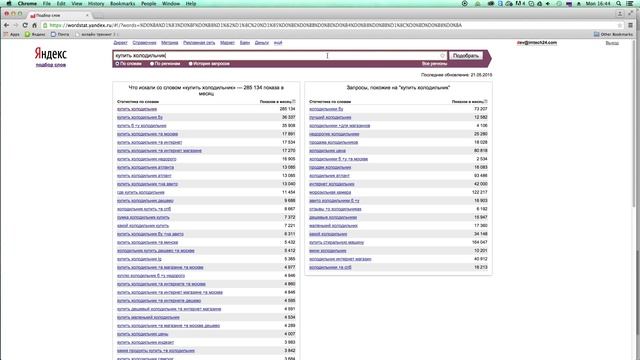Select the История запросов radio button
Screen dimensions: 640x360
[190, 64]
